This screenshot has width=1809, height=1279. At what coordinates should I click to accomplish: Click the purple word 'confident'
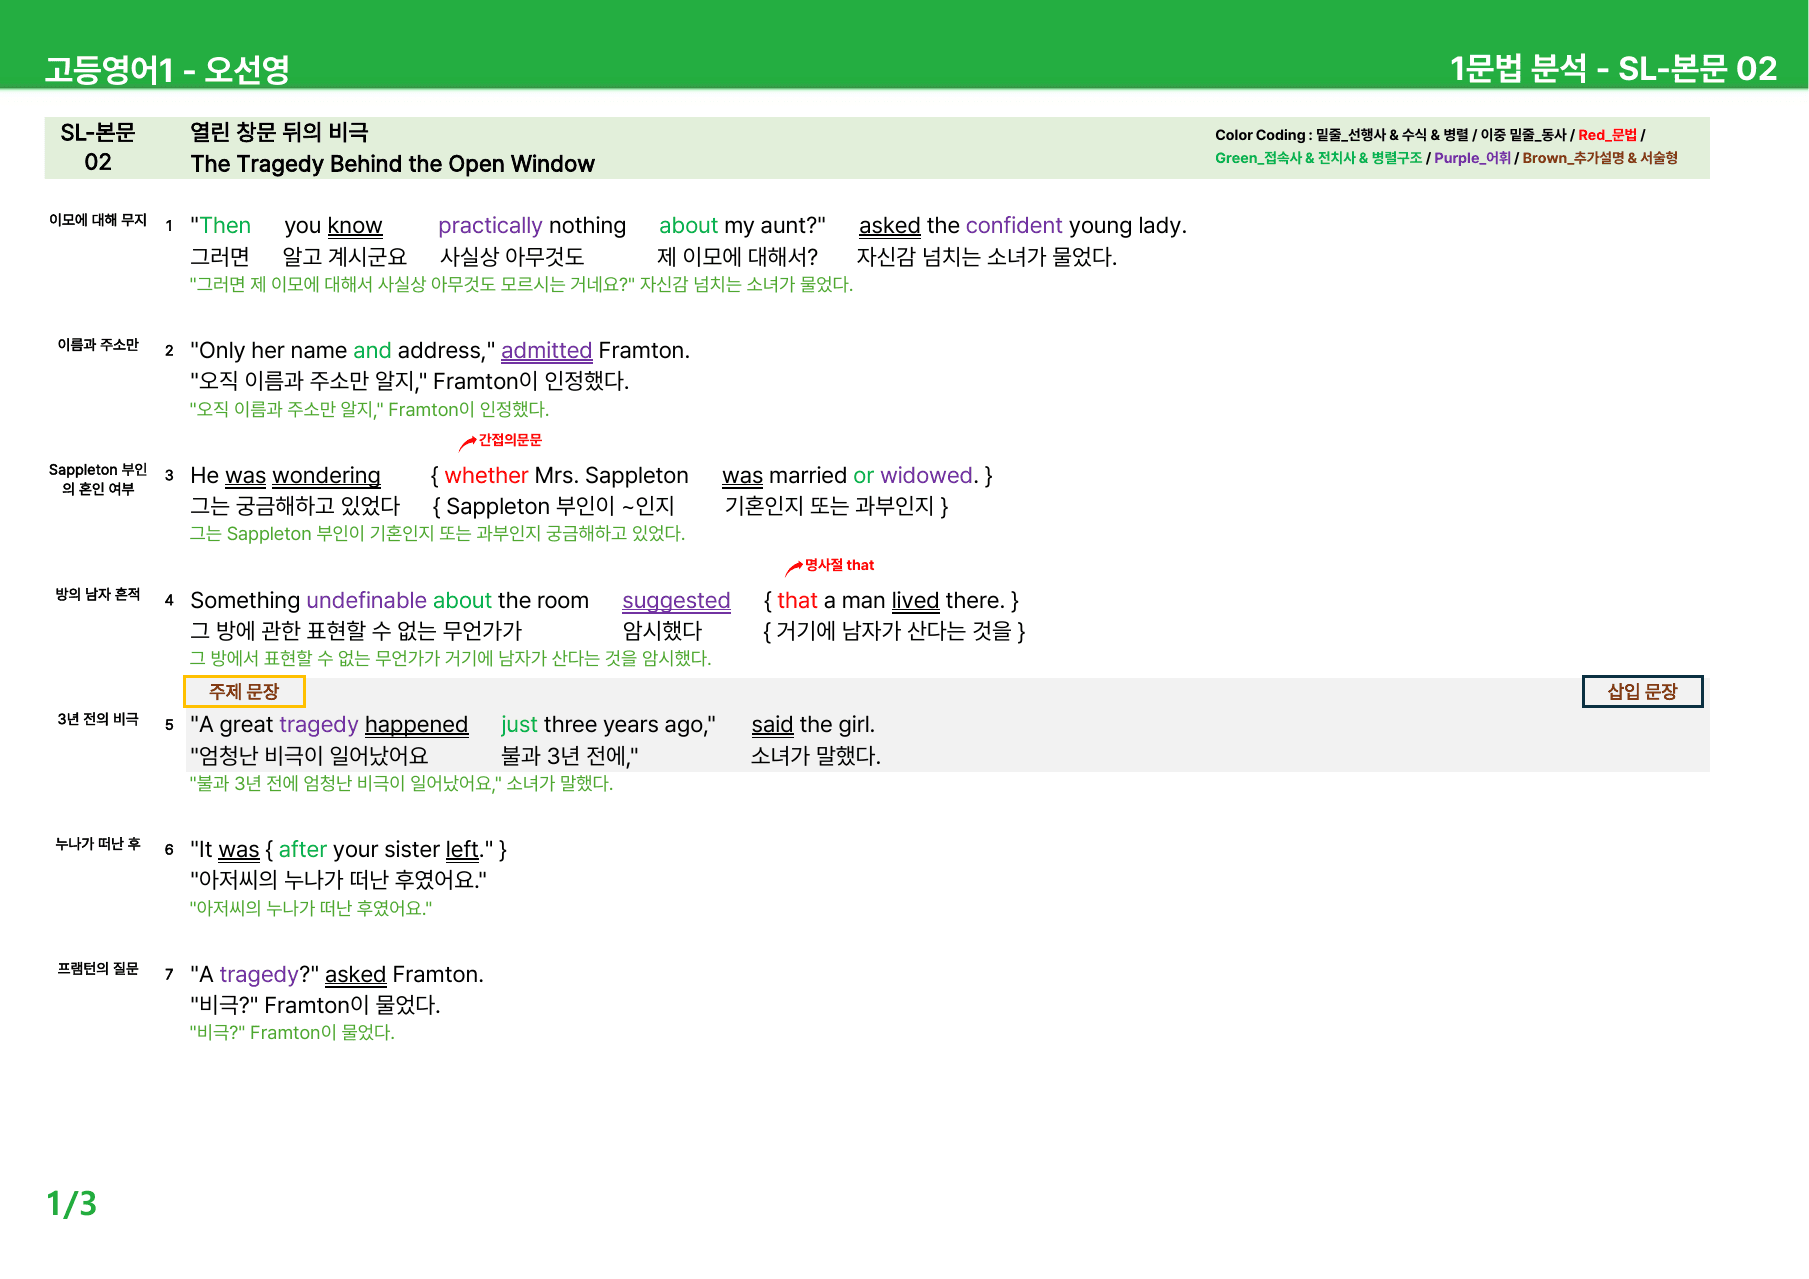coord(1014,226)
